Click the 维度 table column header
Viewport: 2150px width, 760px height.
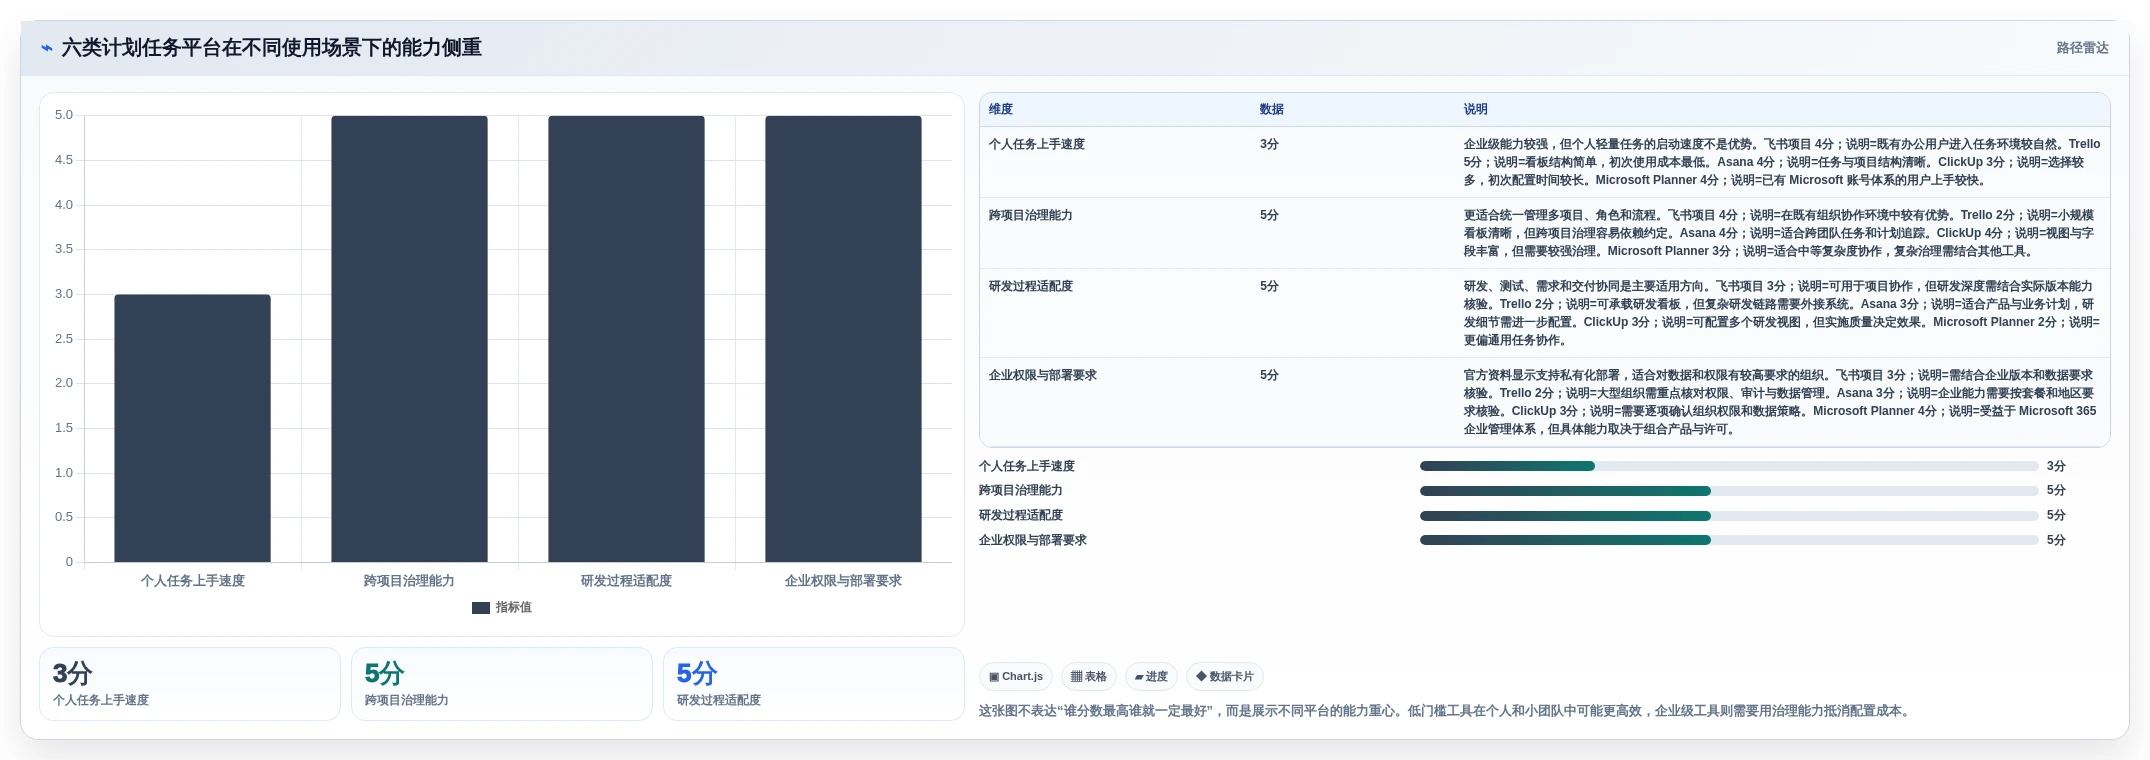pos(1001,109)
